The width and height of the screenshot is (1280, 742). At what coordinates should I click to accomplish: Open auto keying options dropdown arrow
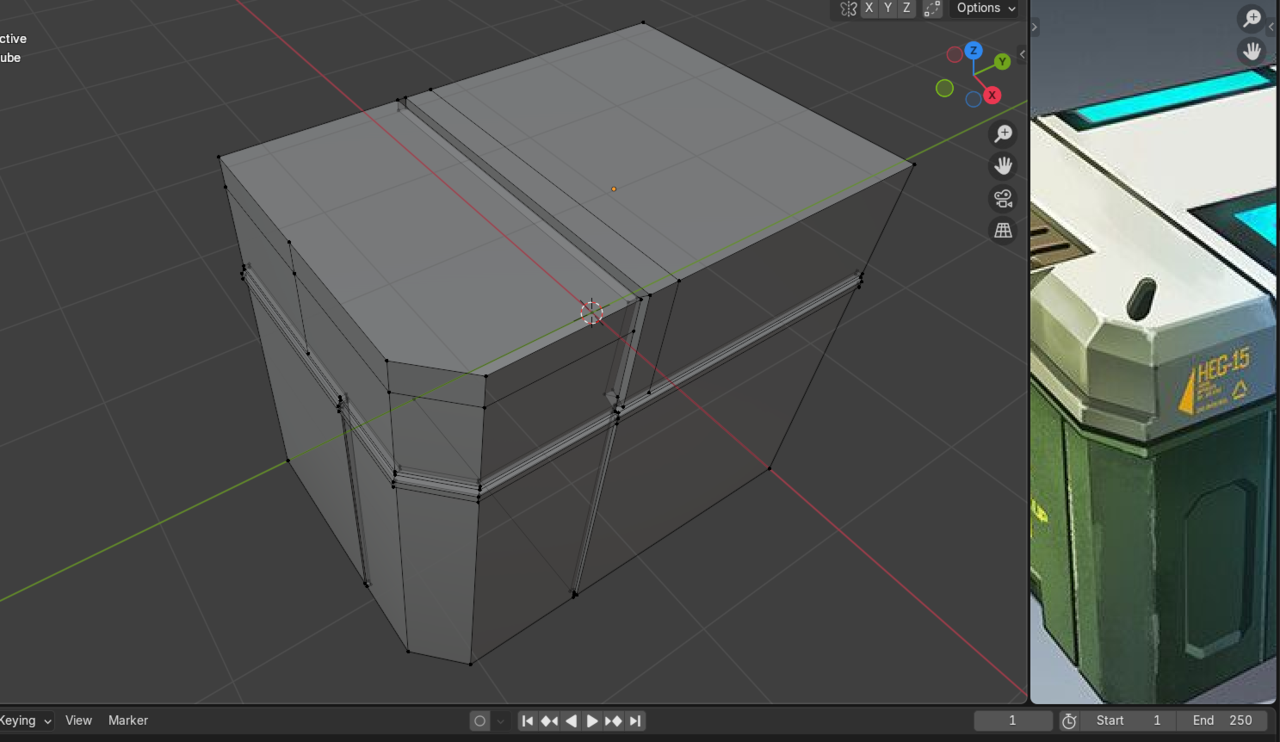click(501, 721)
